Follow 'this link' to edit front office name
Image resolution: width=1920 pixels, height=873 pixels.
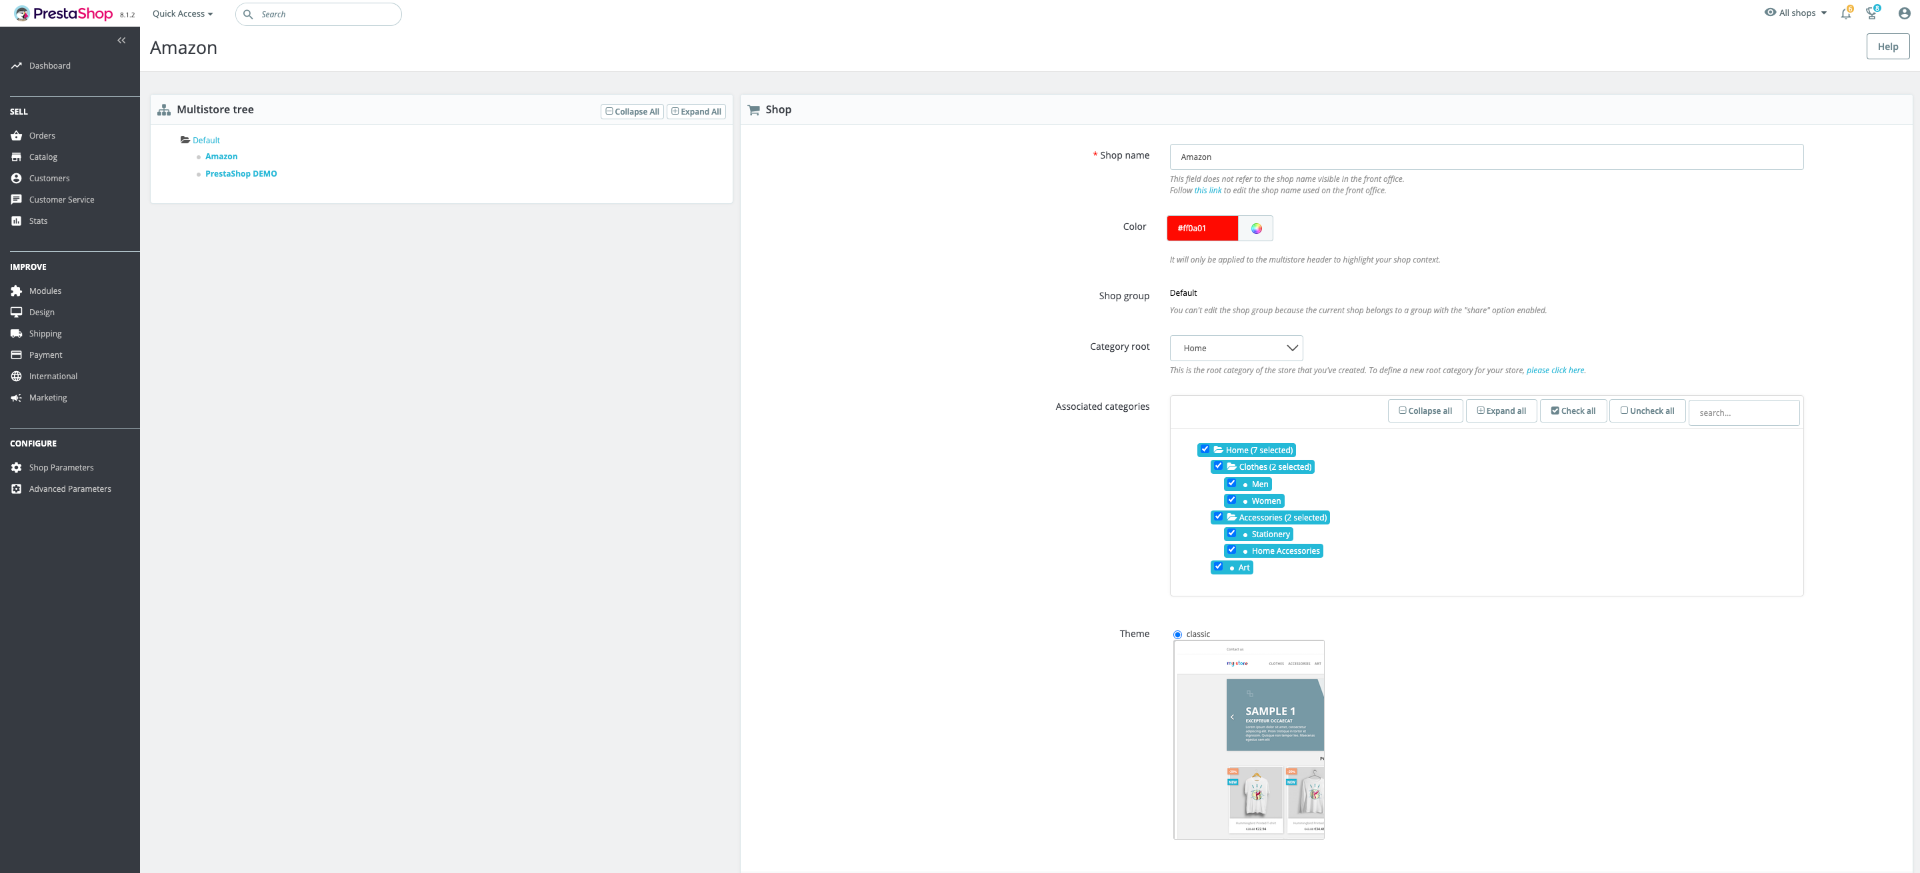point(1208,190)
